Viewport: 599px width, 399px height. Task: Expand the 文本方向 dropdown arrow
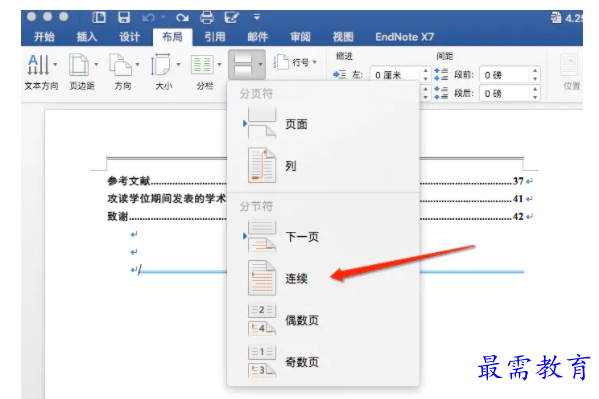(55, 65)
